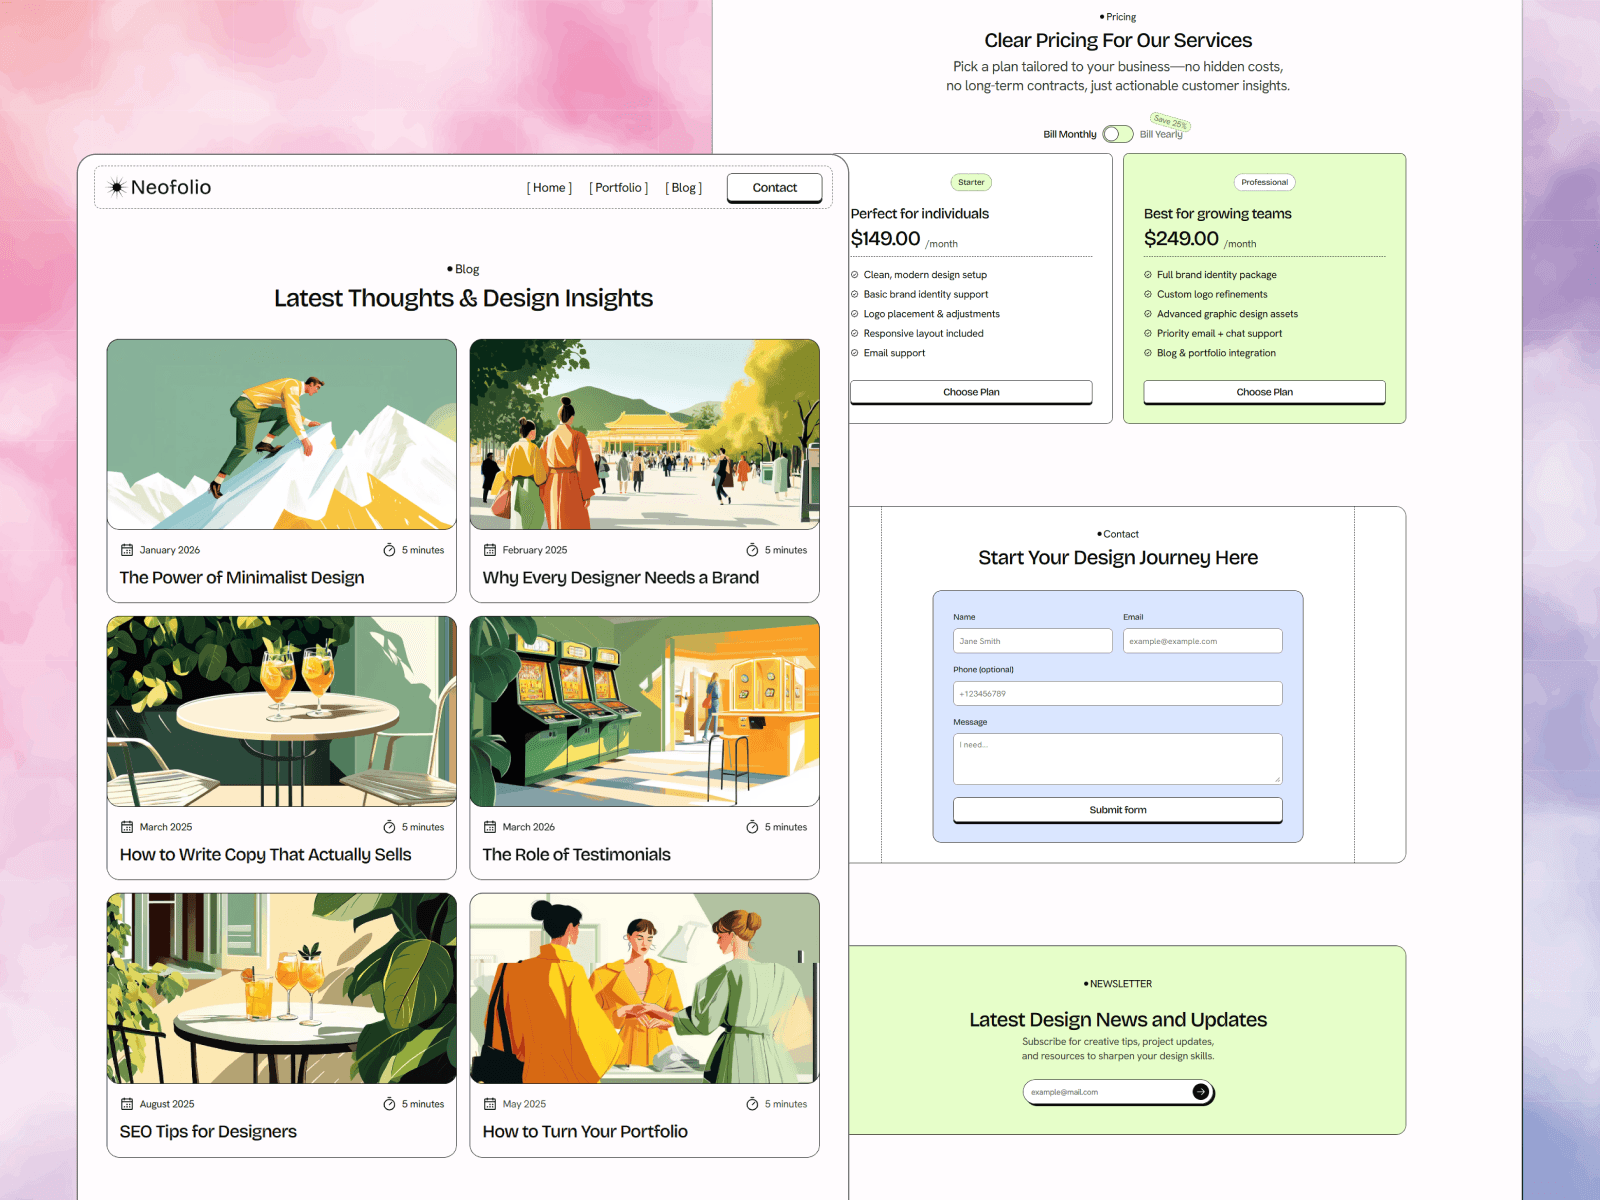Click the Contact button in the header
Viewport: 1600px width, 1200px height.
(775, 188)
